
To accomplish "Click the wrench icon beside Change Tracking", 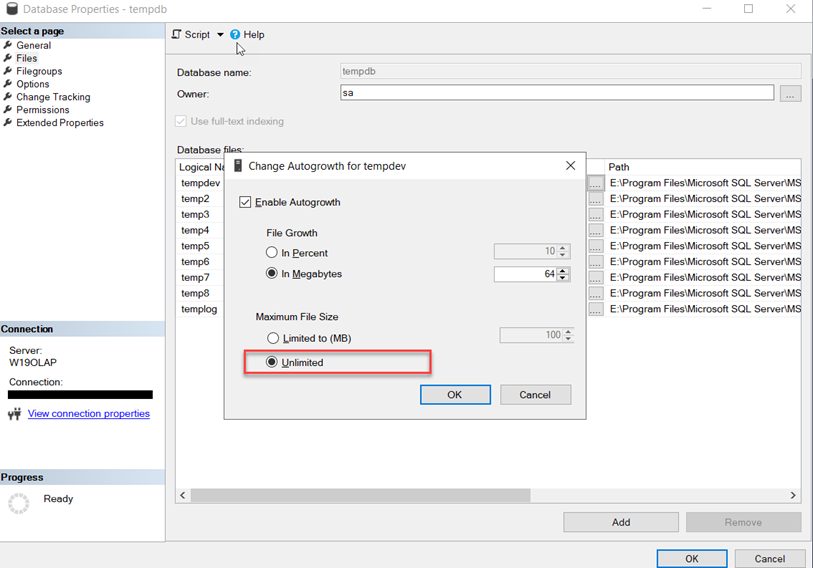I will [8, 96].
